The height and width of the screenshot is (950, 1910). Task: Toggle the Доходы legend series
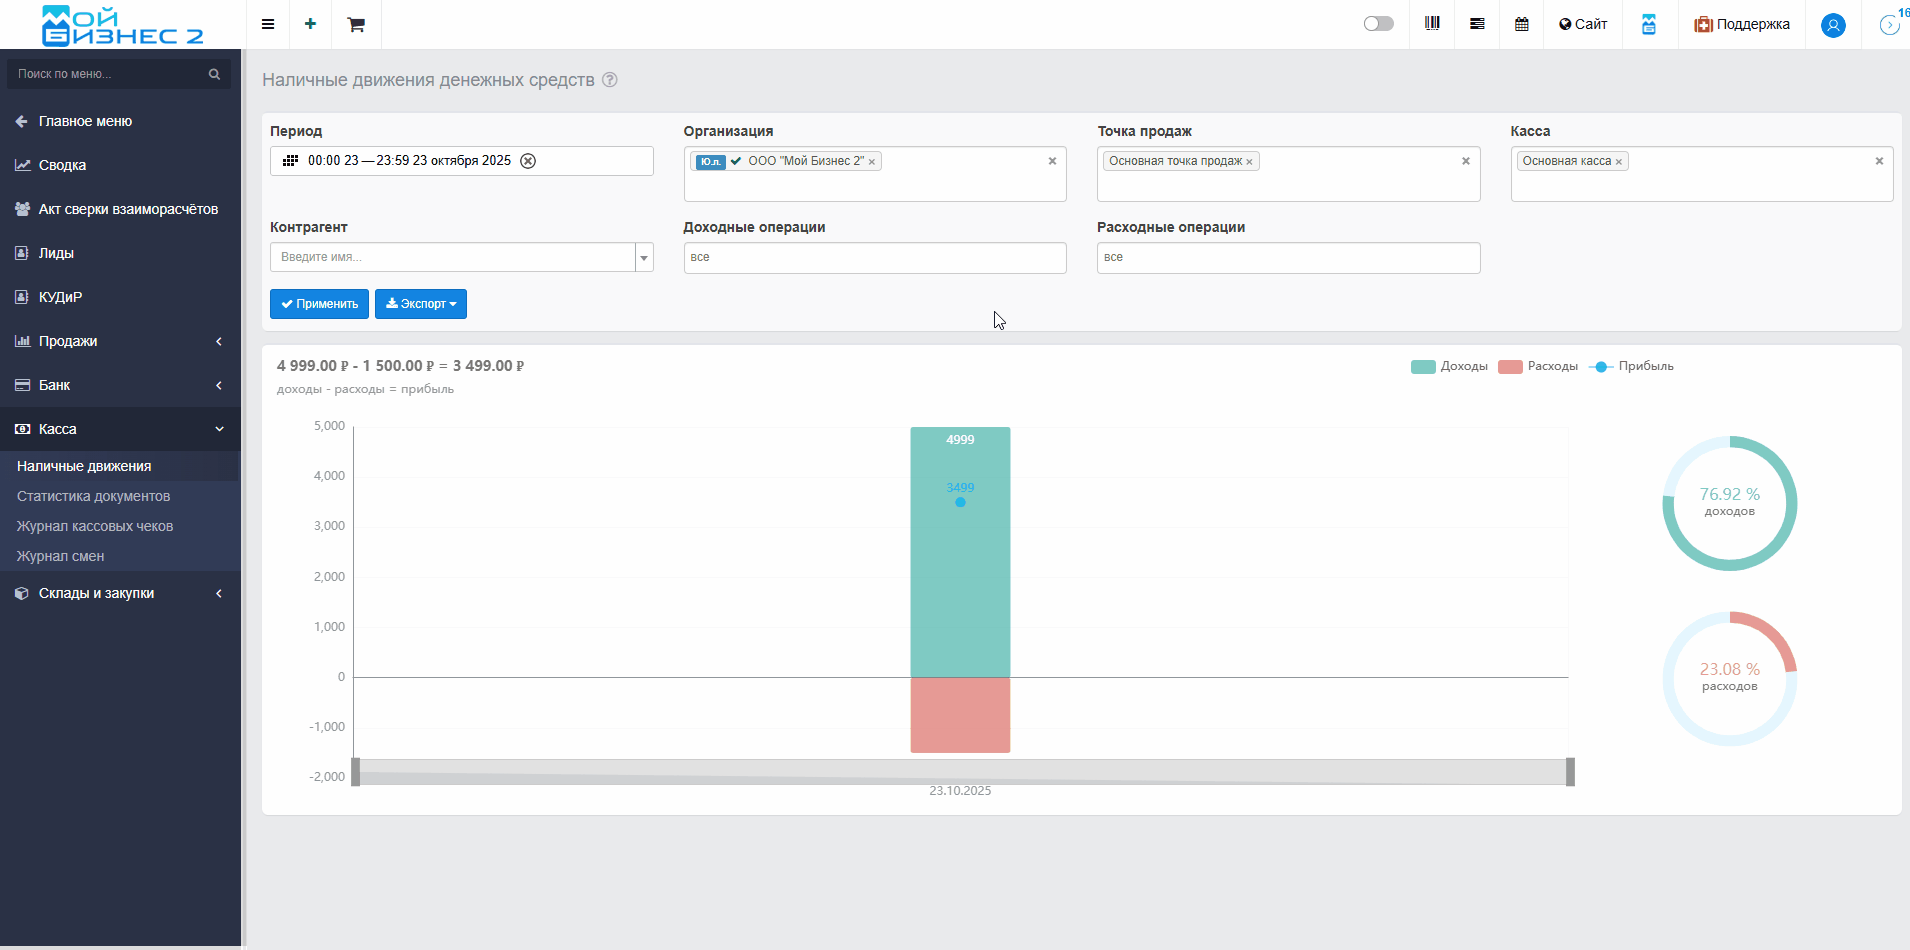pos(1449,367)
